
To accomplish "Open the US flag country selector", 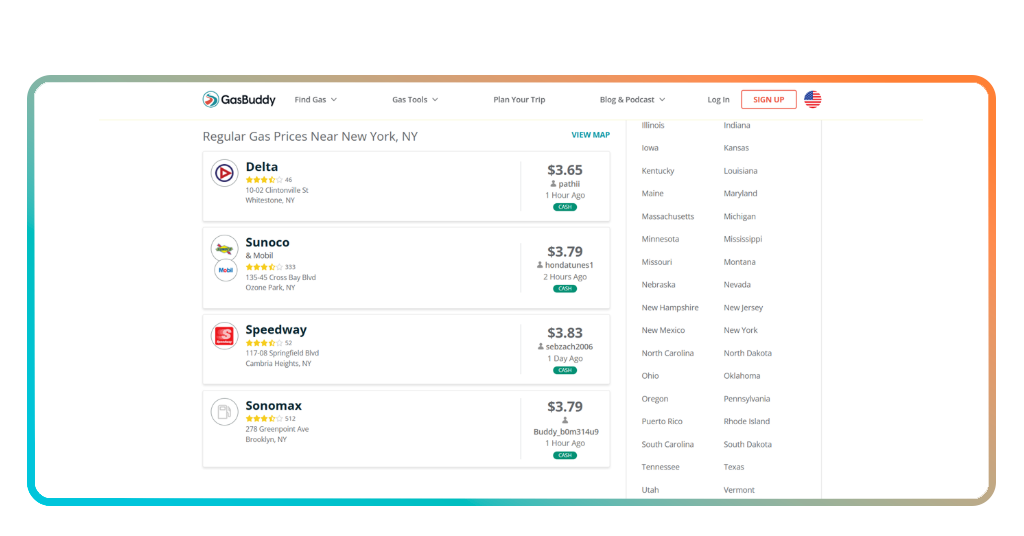I will coord(812,99).
